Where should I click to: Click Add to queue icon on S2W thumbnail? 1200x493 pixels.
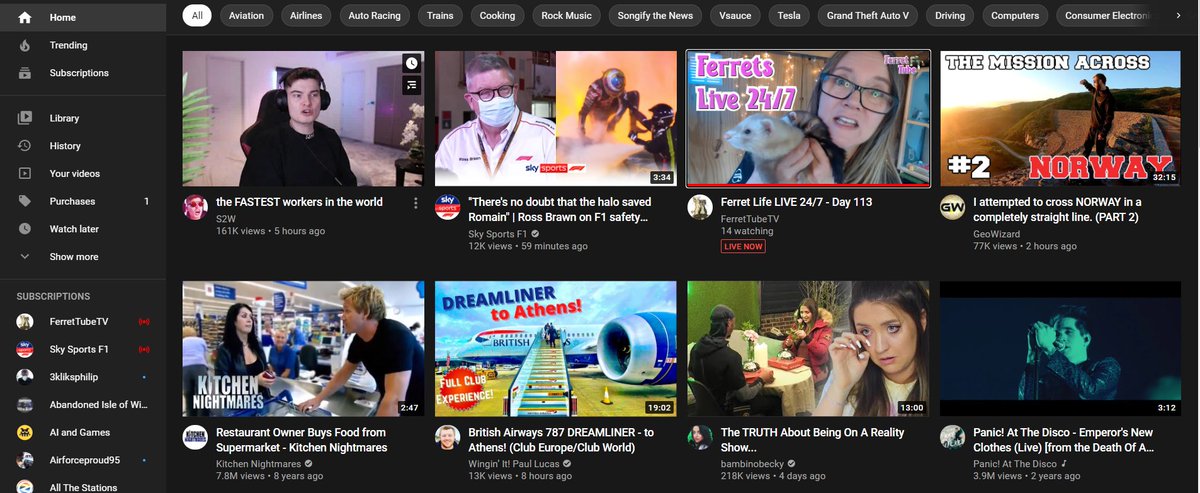tap(411, 86)
